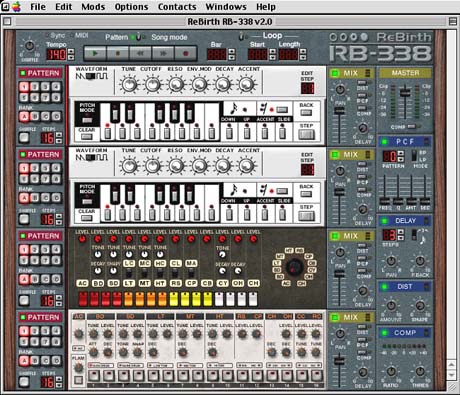Toggle the Master COMP switch
Viewport: 460px width, 395px height.
[x=411, y=126]
